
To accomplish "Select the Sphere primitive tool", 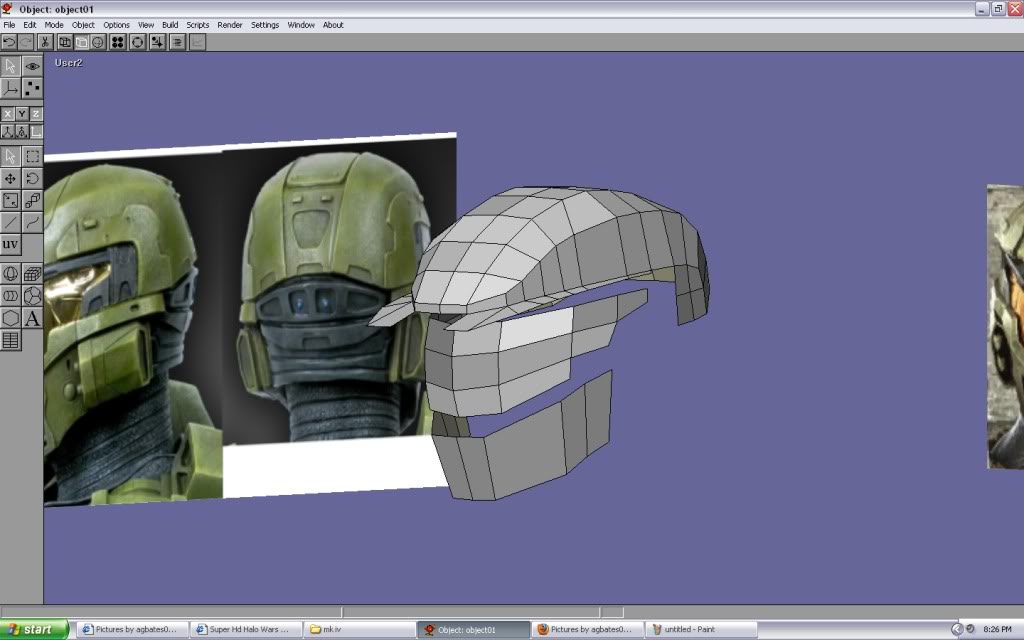I will (x=10, y=274).
